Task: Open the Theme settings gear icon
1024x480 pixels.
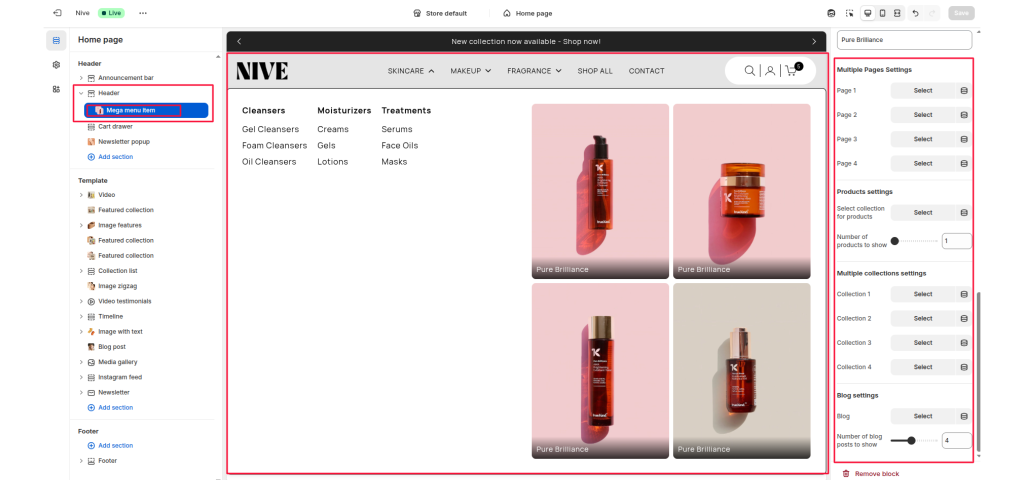Action: tap(56, 65)
